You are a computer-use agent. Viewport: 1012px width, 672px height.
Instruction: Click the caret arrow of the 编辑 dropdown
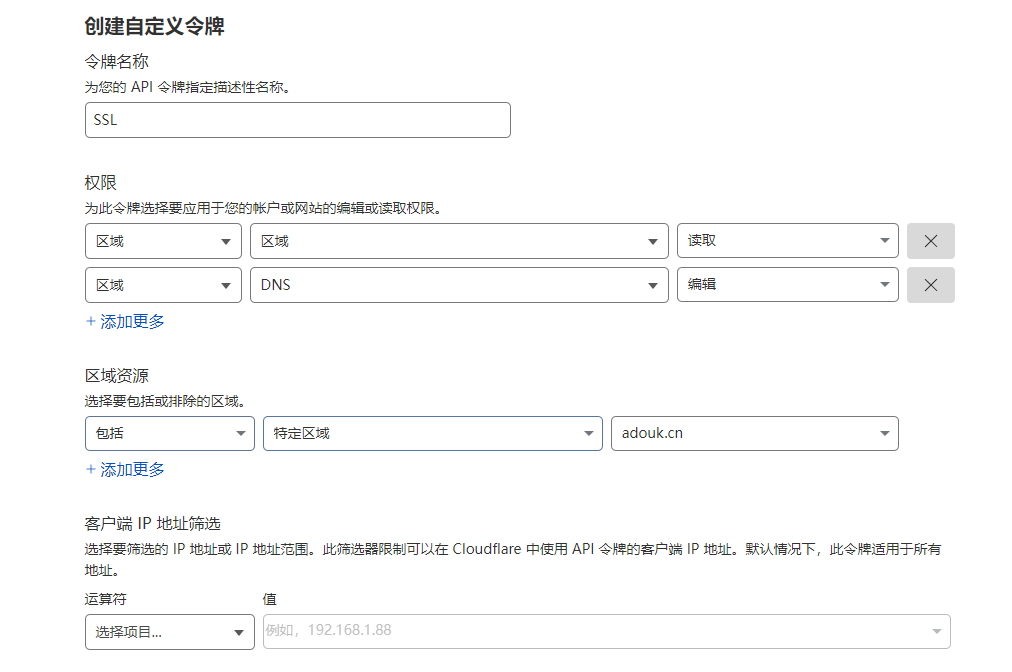point(884,285)
